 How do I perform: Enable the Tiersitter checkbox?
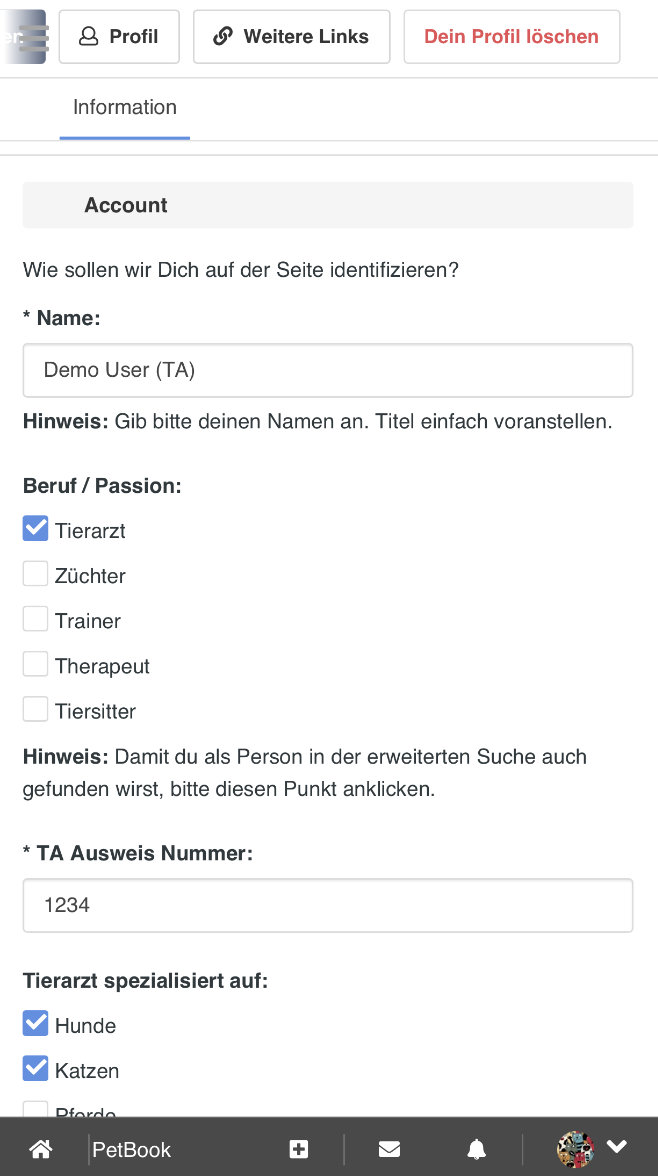[x=35, y=709]
